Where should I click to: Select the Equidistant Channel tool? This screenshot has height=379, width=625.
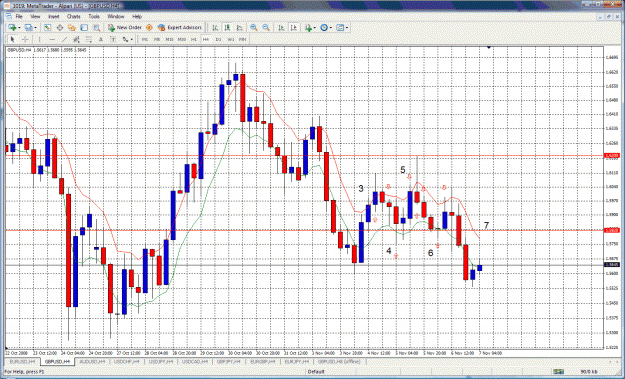(x=77, y=39)
